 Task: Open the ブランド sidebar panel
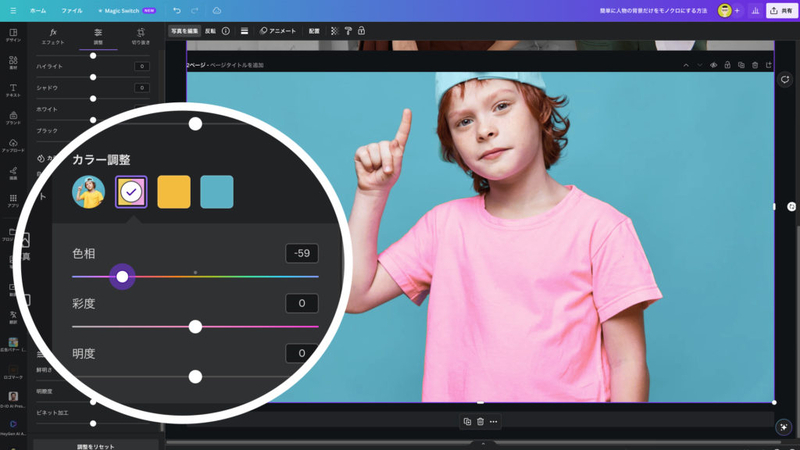(x=13, y=118)
